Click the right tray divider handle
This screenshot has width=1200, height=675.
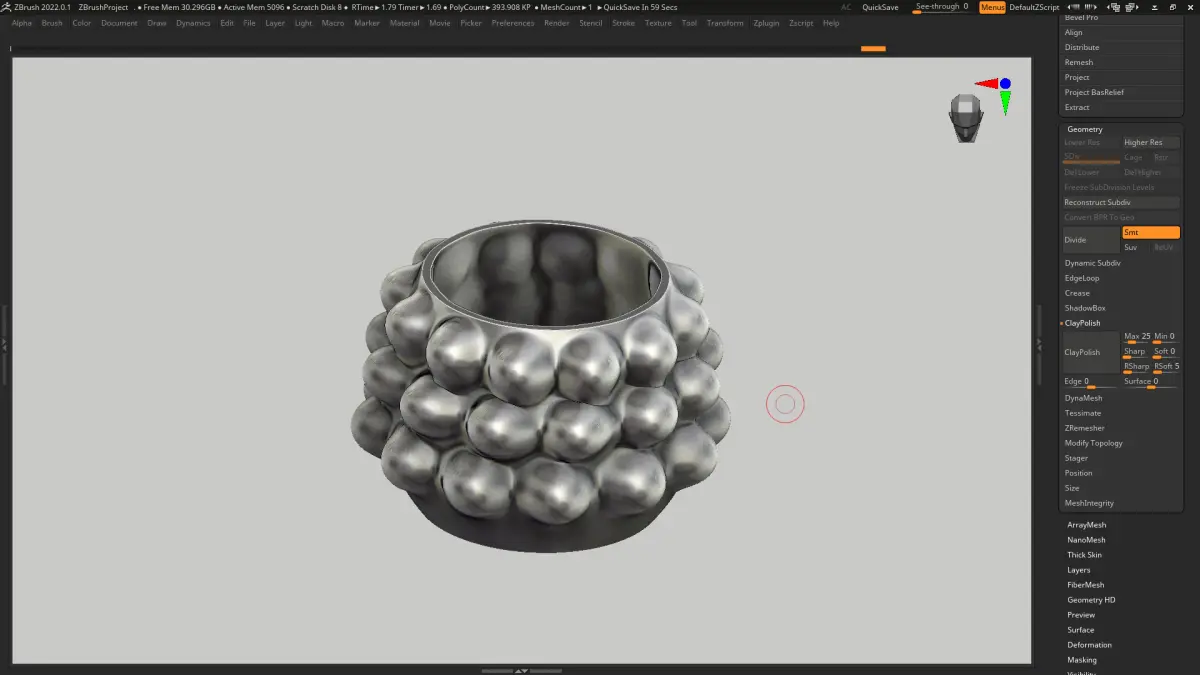(x=1039, y=343)
